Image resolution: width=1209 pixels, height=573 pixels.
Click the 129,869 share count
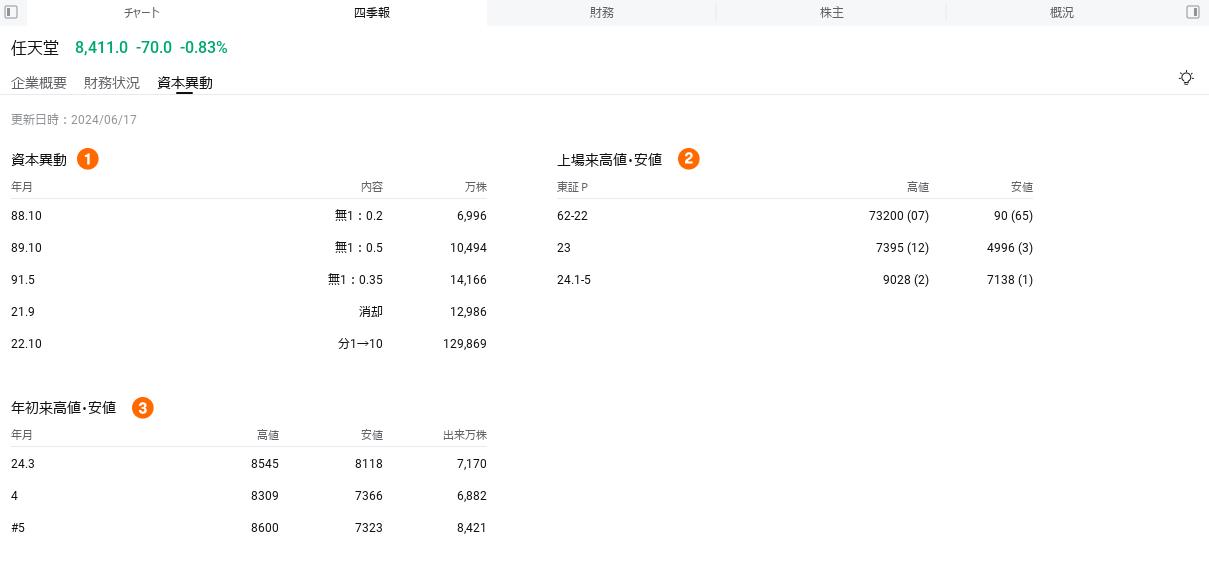(465, 344)
